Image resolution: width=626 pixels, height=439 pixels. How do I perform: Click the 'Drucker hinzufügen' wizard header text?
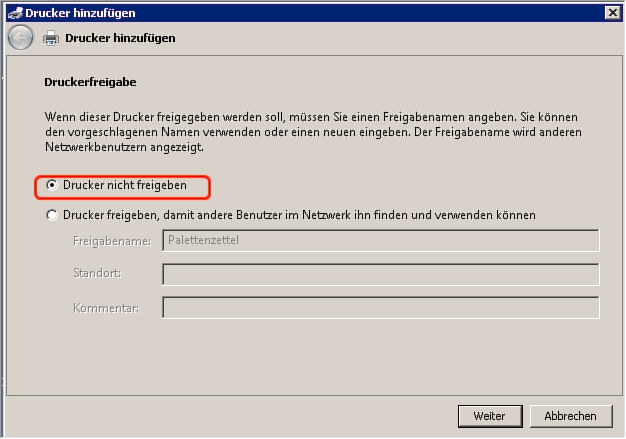click(120, 39)
